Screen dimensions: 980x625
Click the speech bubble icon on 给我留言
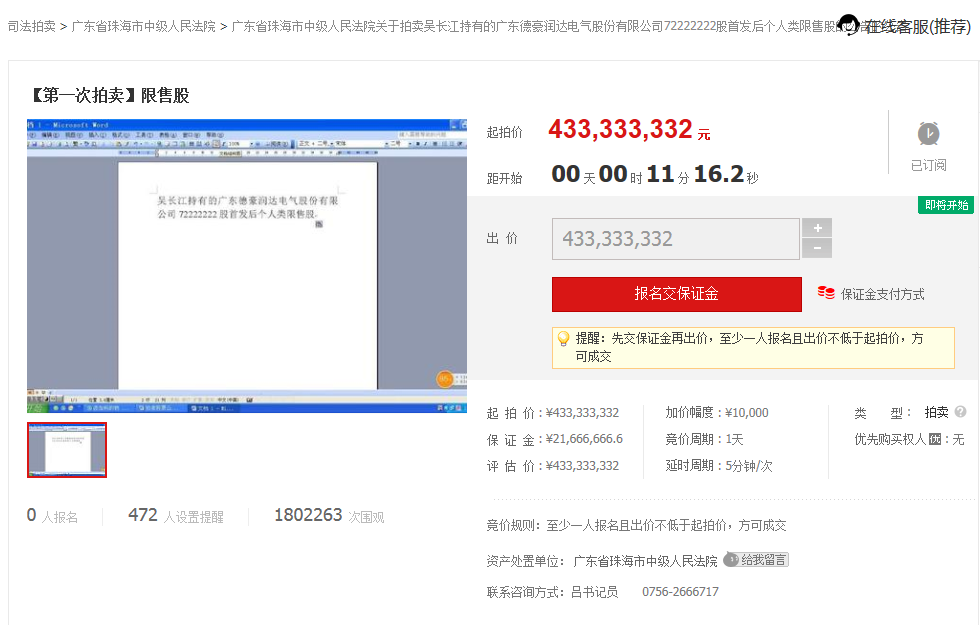coord(731,560)
